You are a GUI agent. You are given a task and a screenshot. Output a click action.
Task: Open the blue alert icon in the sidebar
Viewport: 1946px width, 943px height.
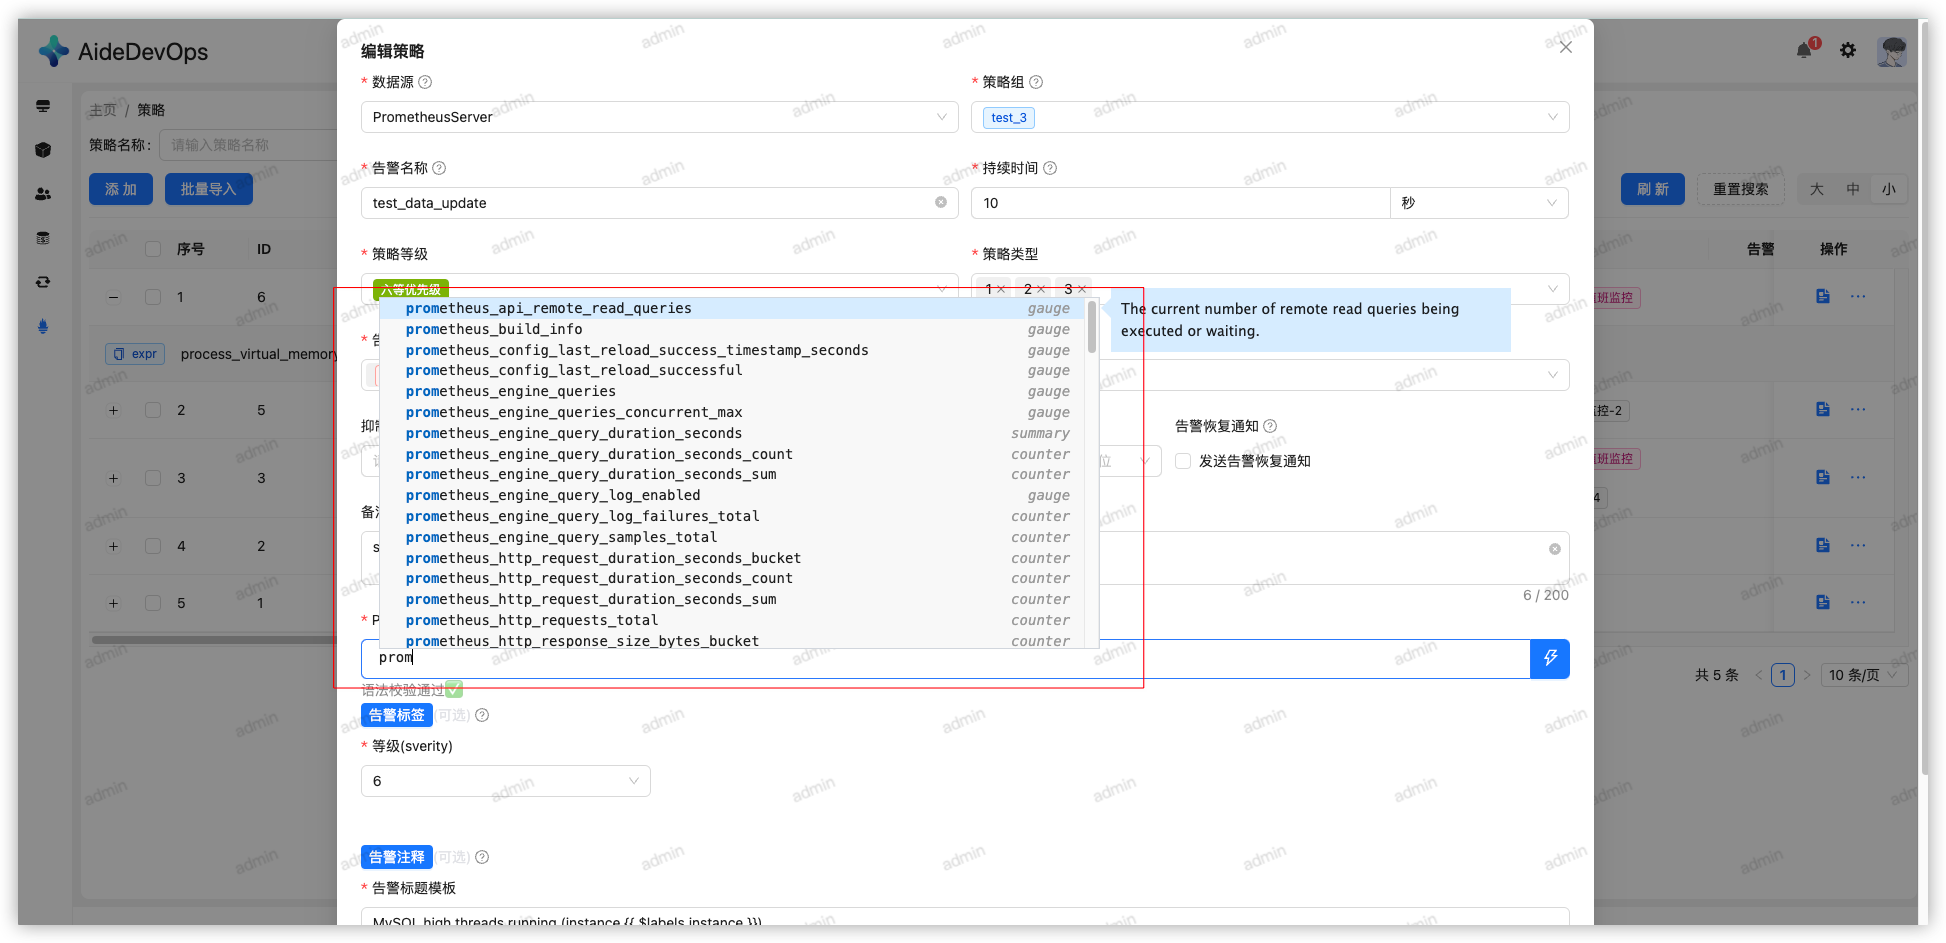tap(43, 326)
